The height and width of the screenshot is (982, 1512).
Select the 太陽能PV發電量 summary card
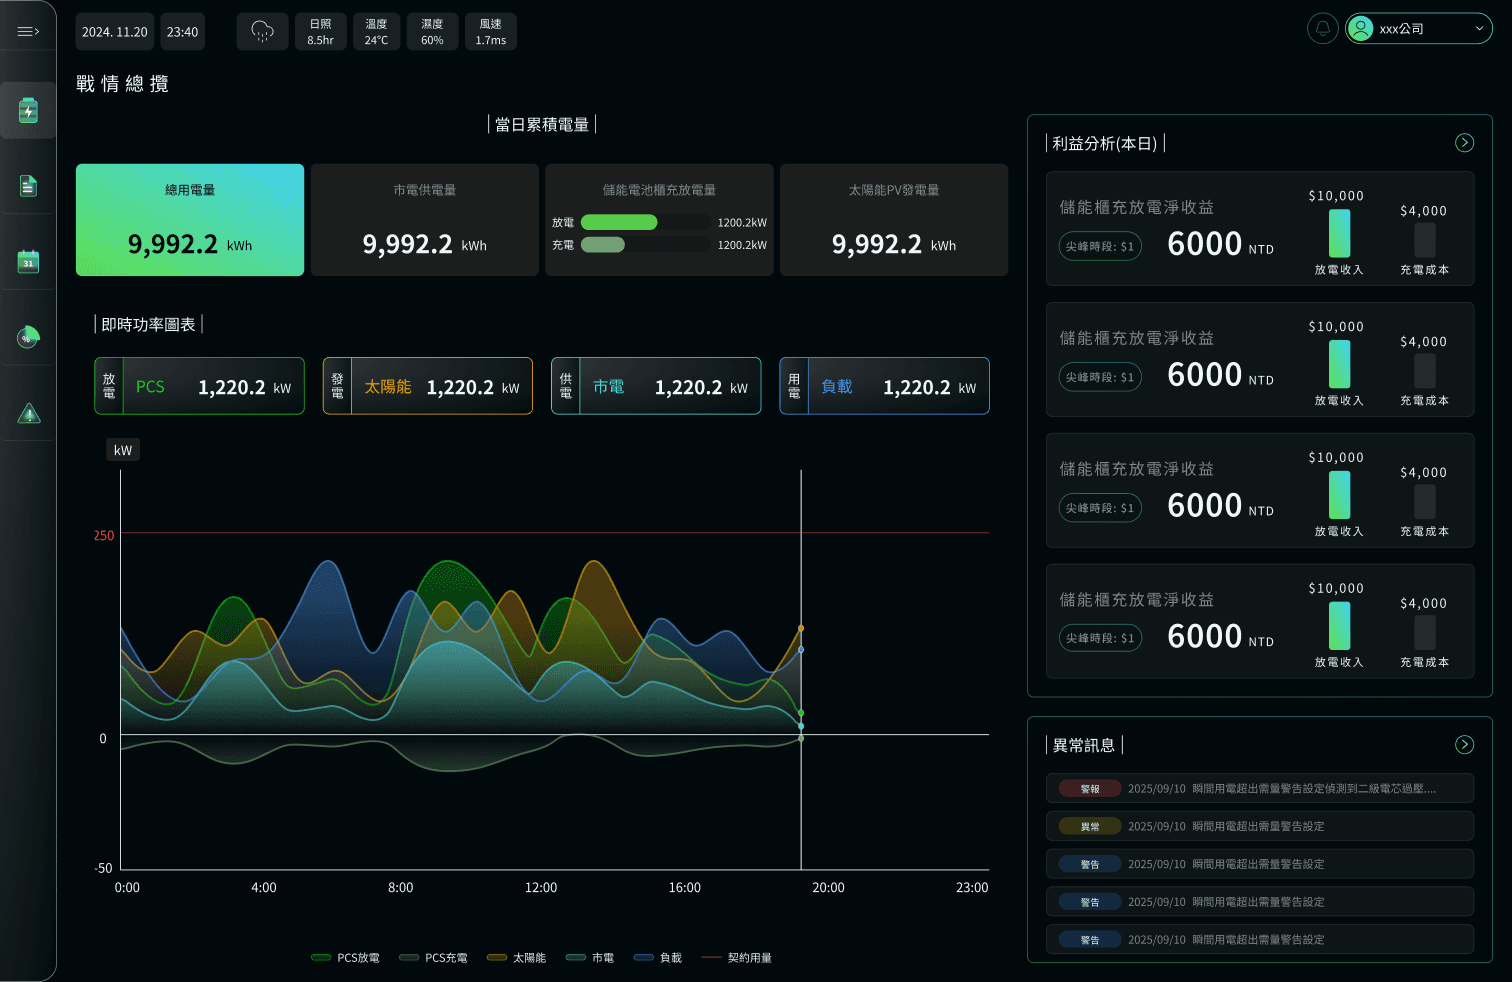893,219
